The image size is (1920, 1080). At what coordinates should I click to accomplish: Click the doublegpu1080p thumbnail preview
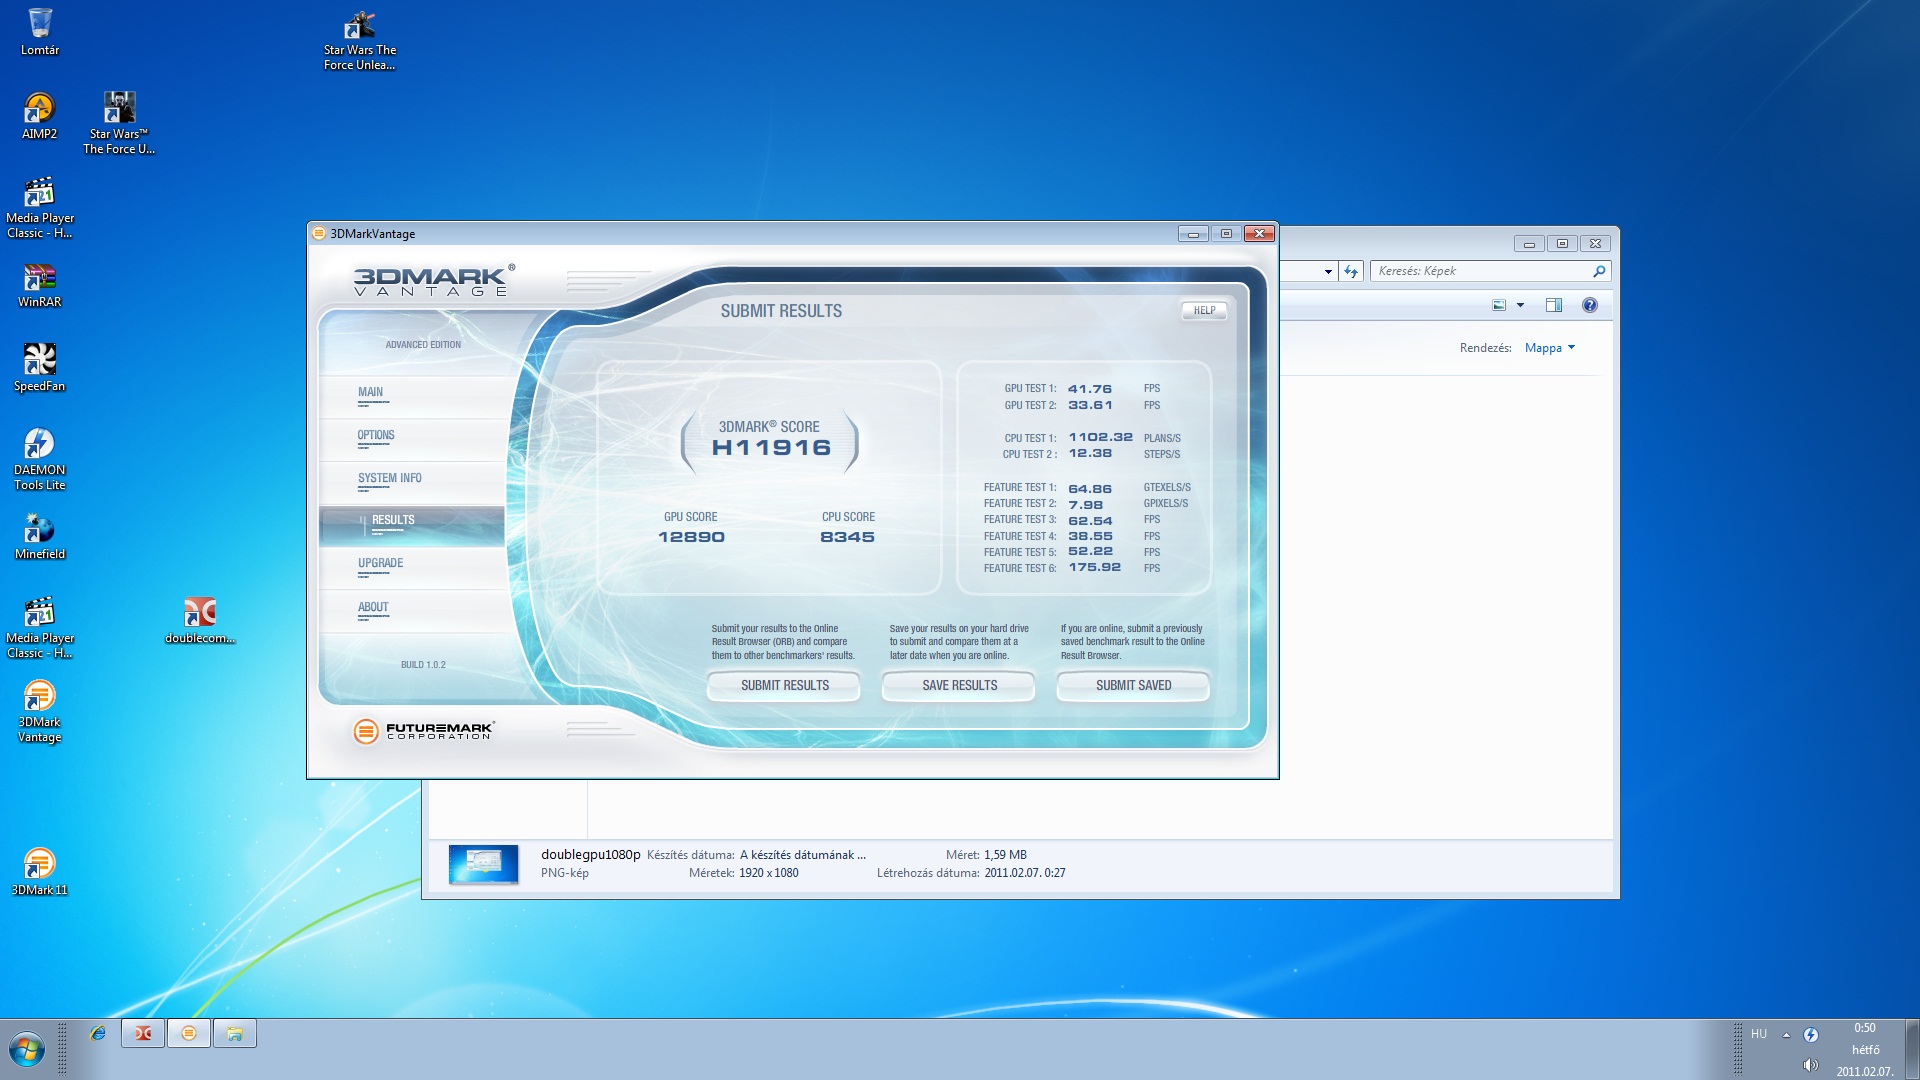(484, 864)
